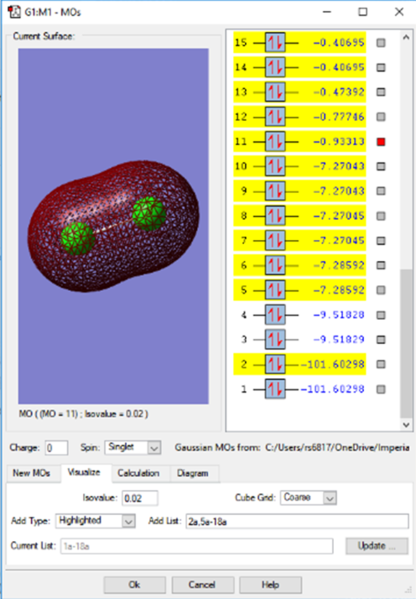Viewport: 416px width, 599px height.
Task: Click the electron occupancy box of MO 14
Action: 275,68
